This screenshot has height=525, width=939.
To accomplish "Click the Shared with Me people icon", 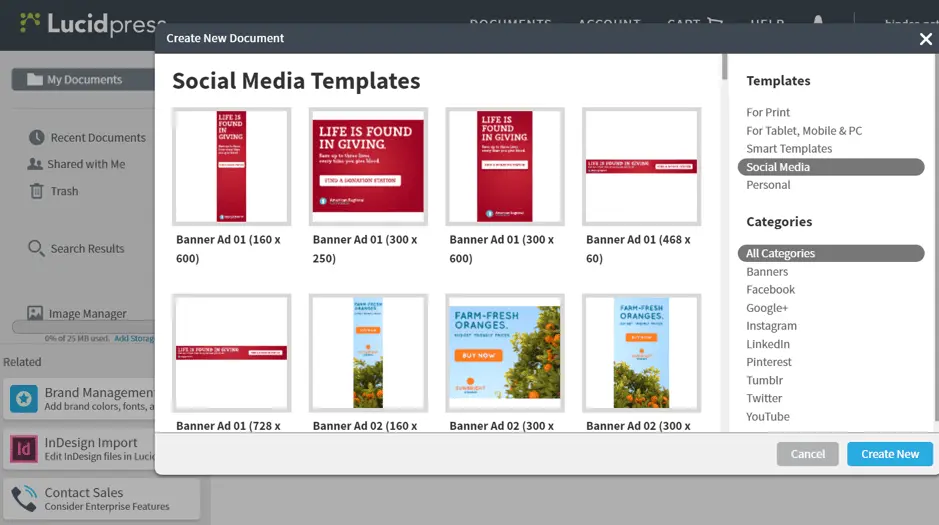I will click(x=36, y=164).
